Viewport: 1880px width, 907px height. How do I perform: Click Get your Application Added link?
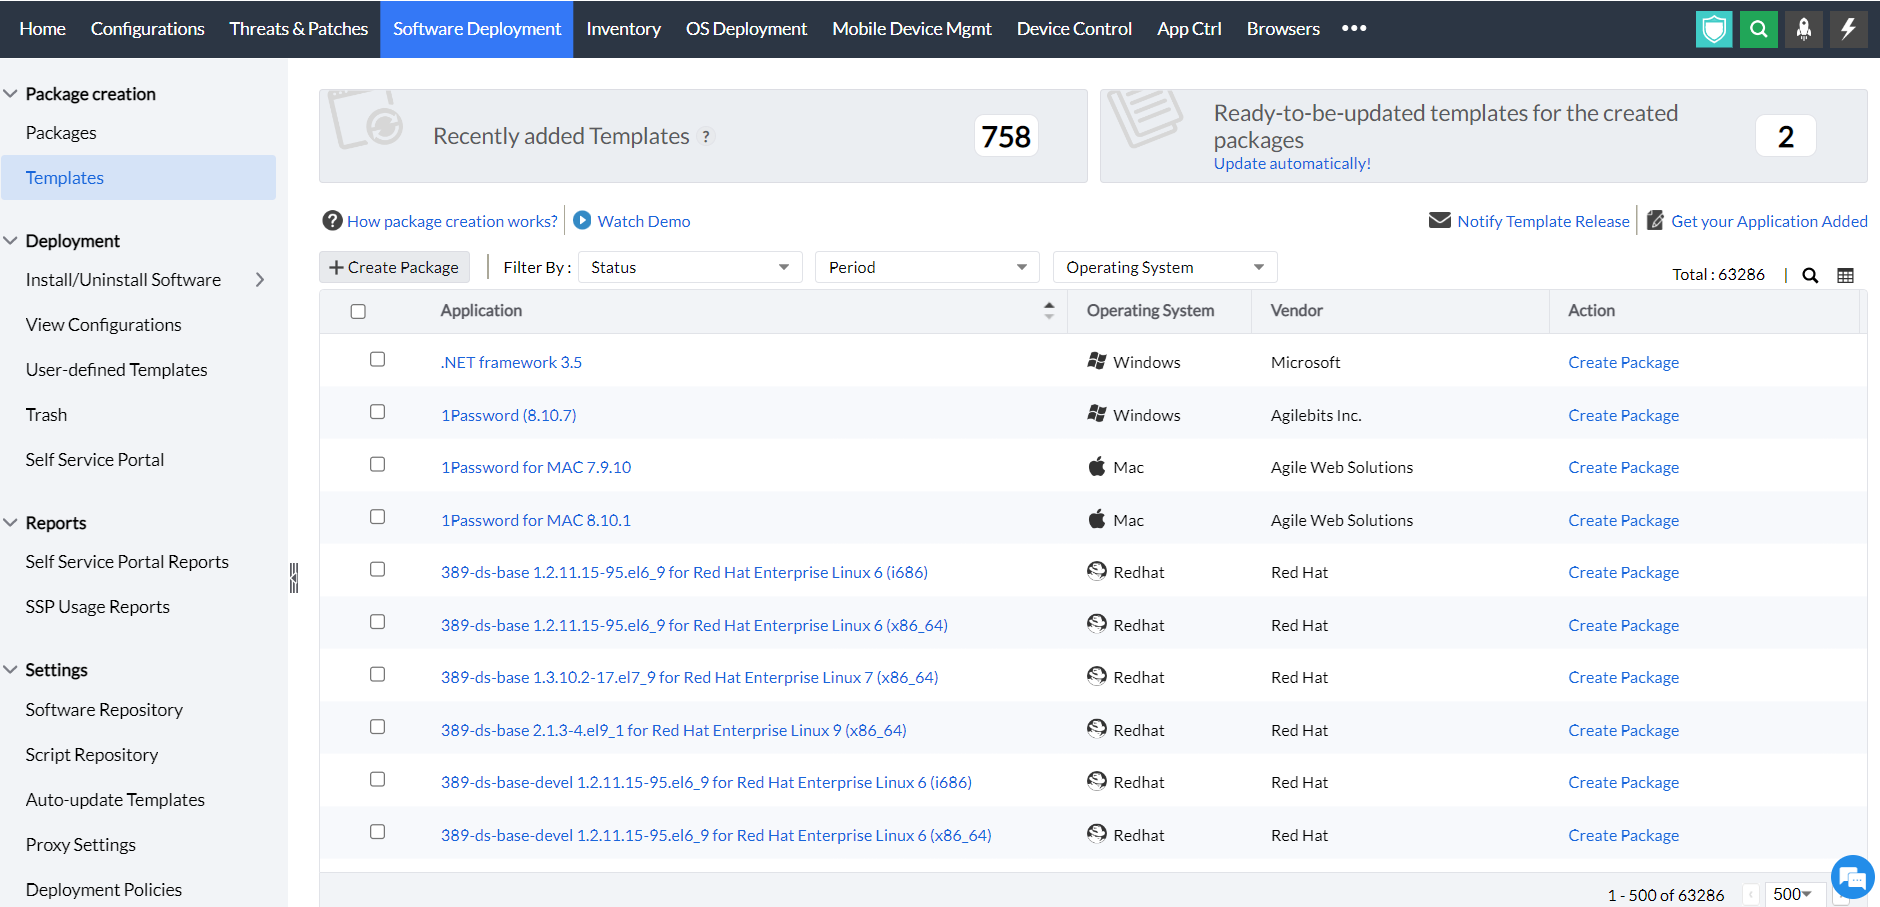pyautogui.click(x=1769, y=221)
